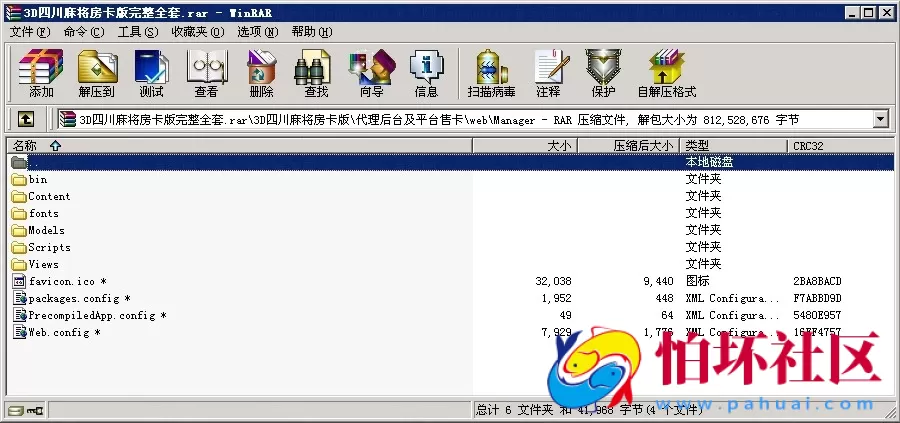Sort by the 名称 column header
900x423 pixels.
coord(239,146)
